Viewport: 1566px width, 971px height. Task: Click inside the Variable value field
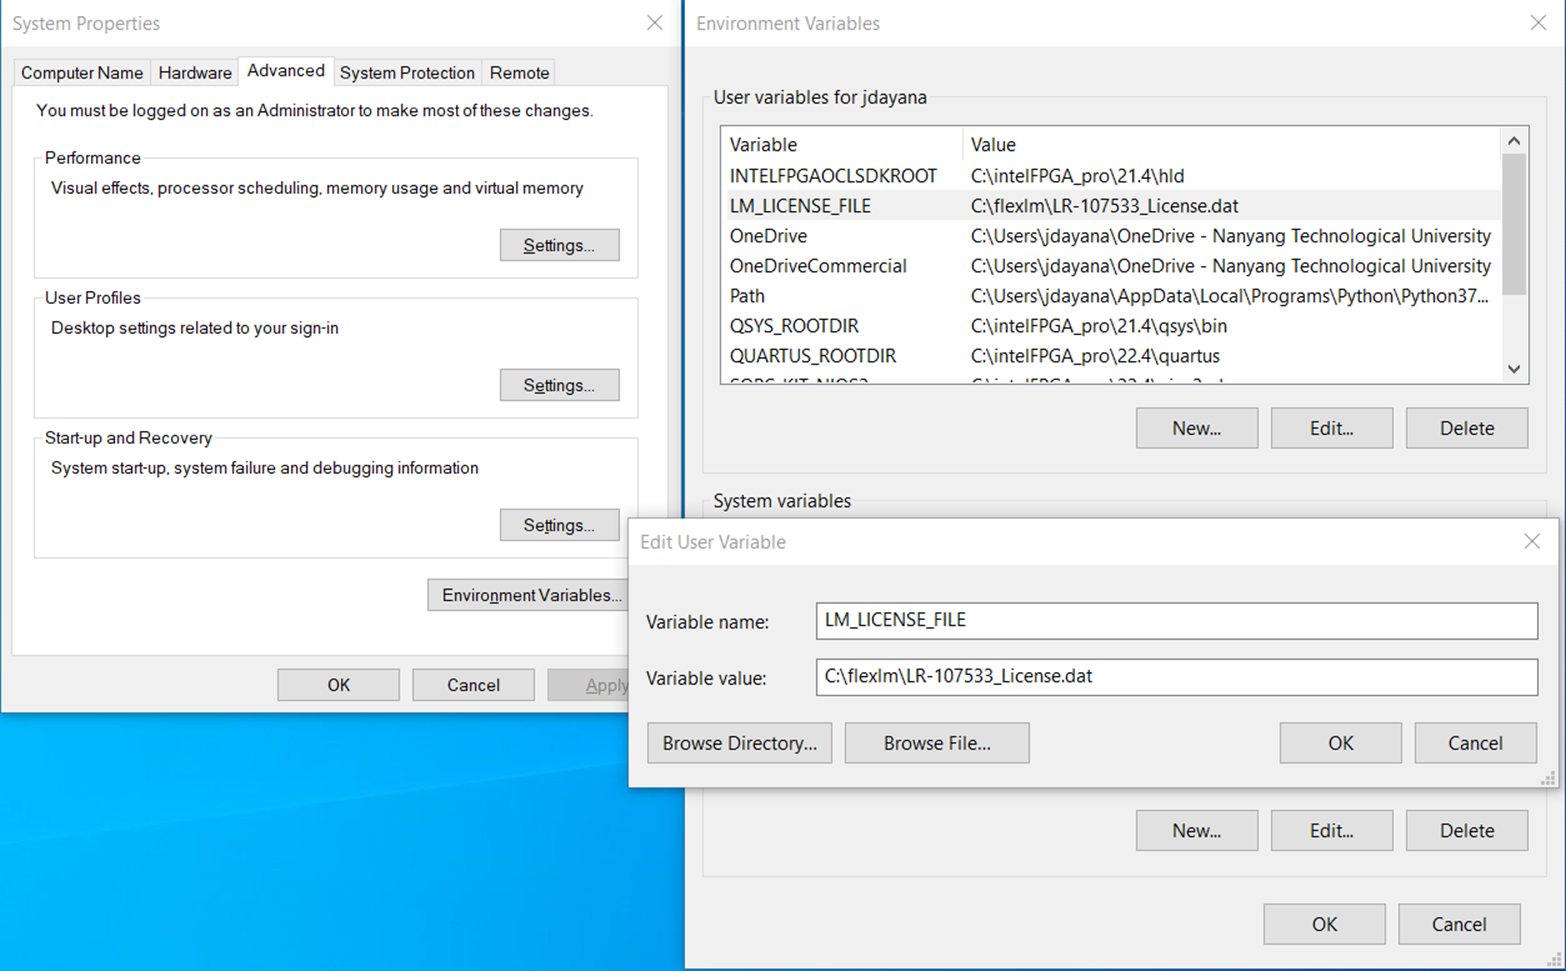tap(1175, 677)
